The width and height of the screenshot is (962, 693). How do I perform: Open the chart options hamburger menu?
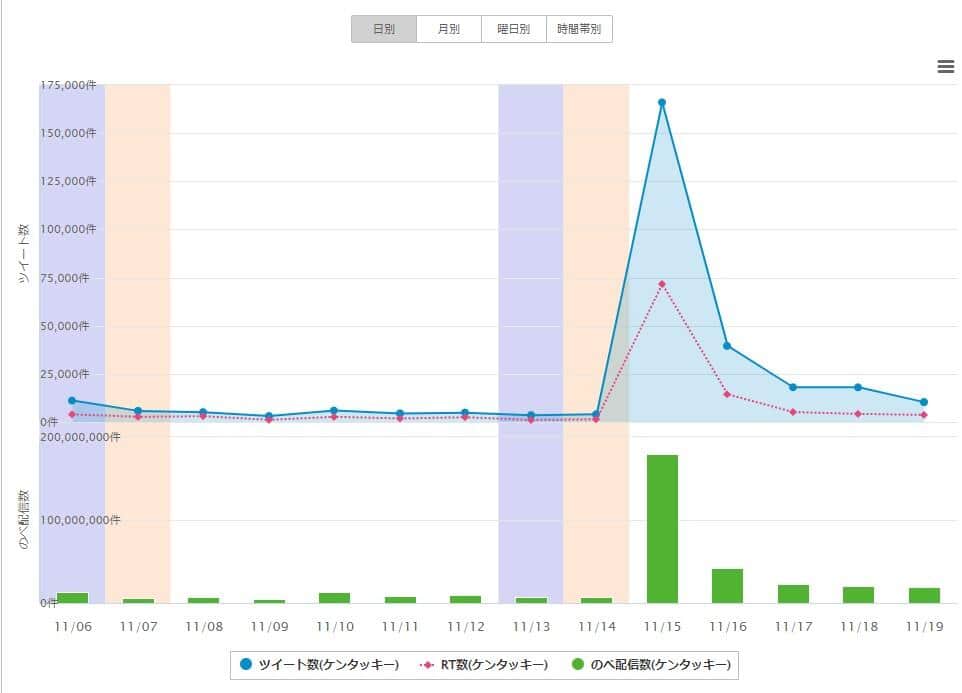[945, 65]
